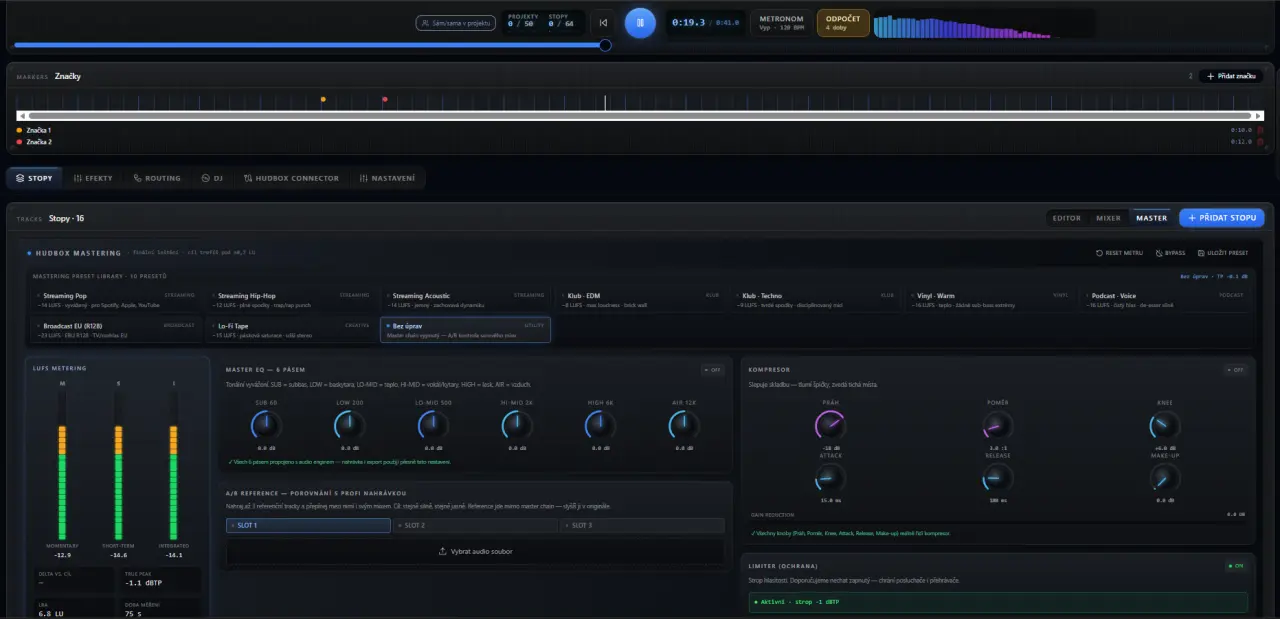1280x619 pixels.
Task: Switch to the Stopy tab
Action: click(35, 178)
